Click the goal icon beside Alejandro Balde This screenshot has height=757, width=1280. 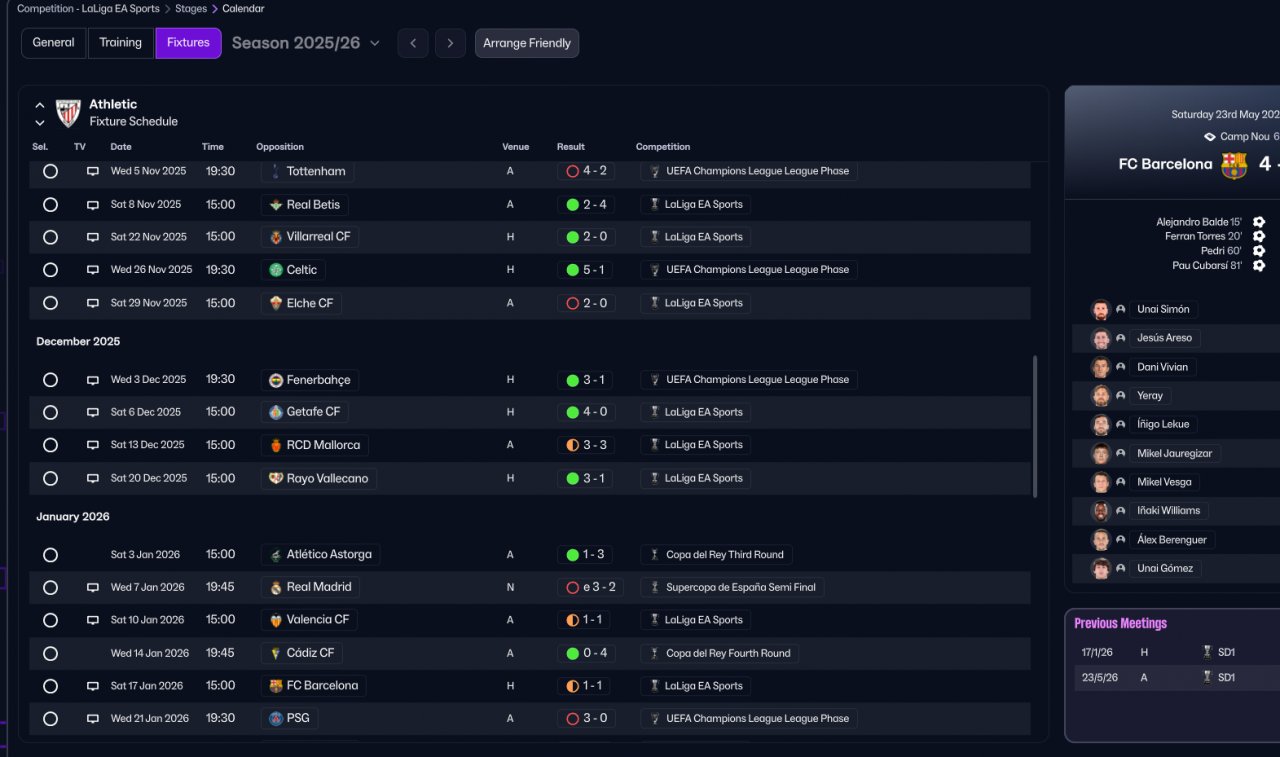pos(1259,222)
